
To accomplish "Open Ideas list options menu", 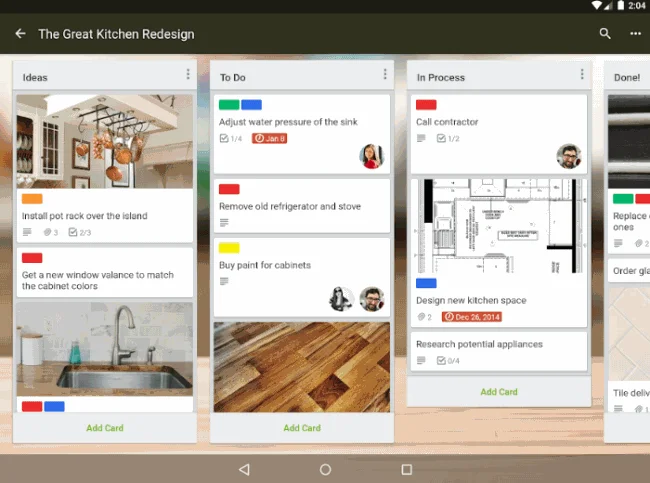I will click(x=188, y=74).
